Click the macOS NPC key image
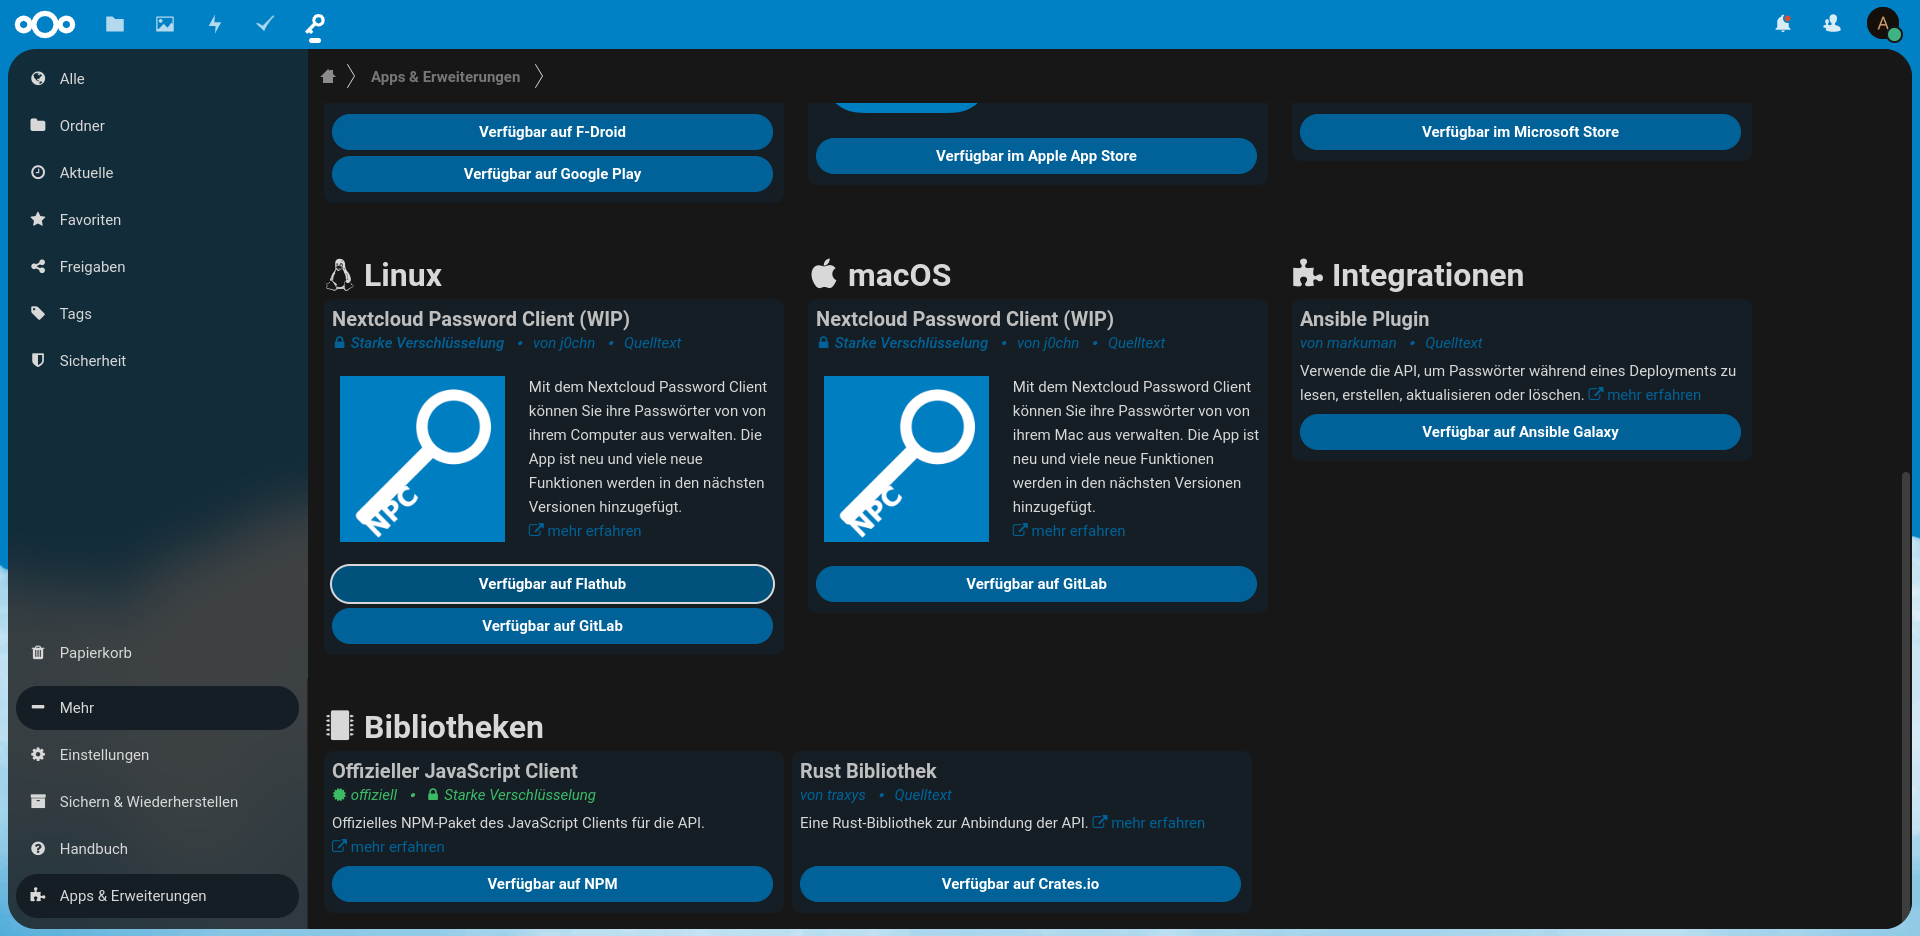The height and width of the screenshot is (936, 1920). pyautogui.click(x=906, y=459)
